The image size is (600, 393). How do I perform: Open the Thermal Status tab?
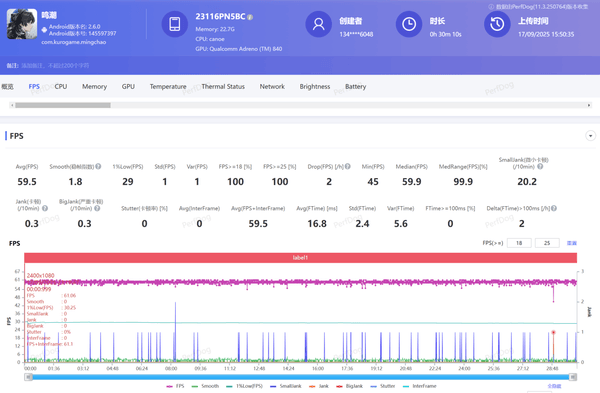pos(223,86)
